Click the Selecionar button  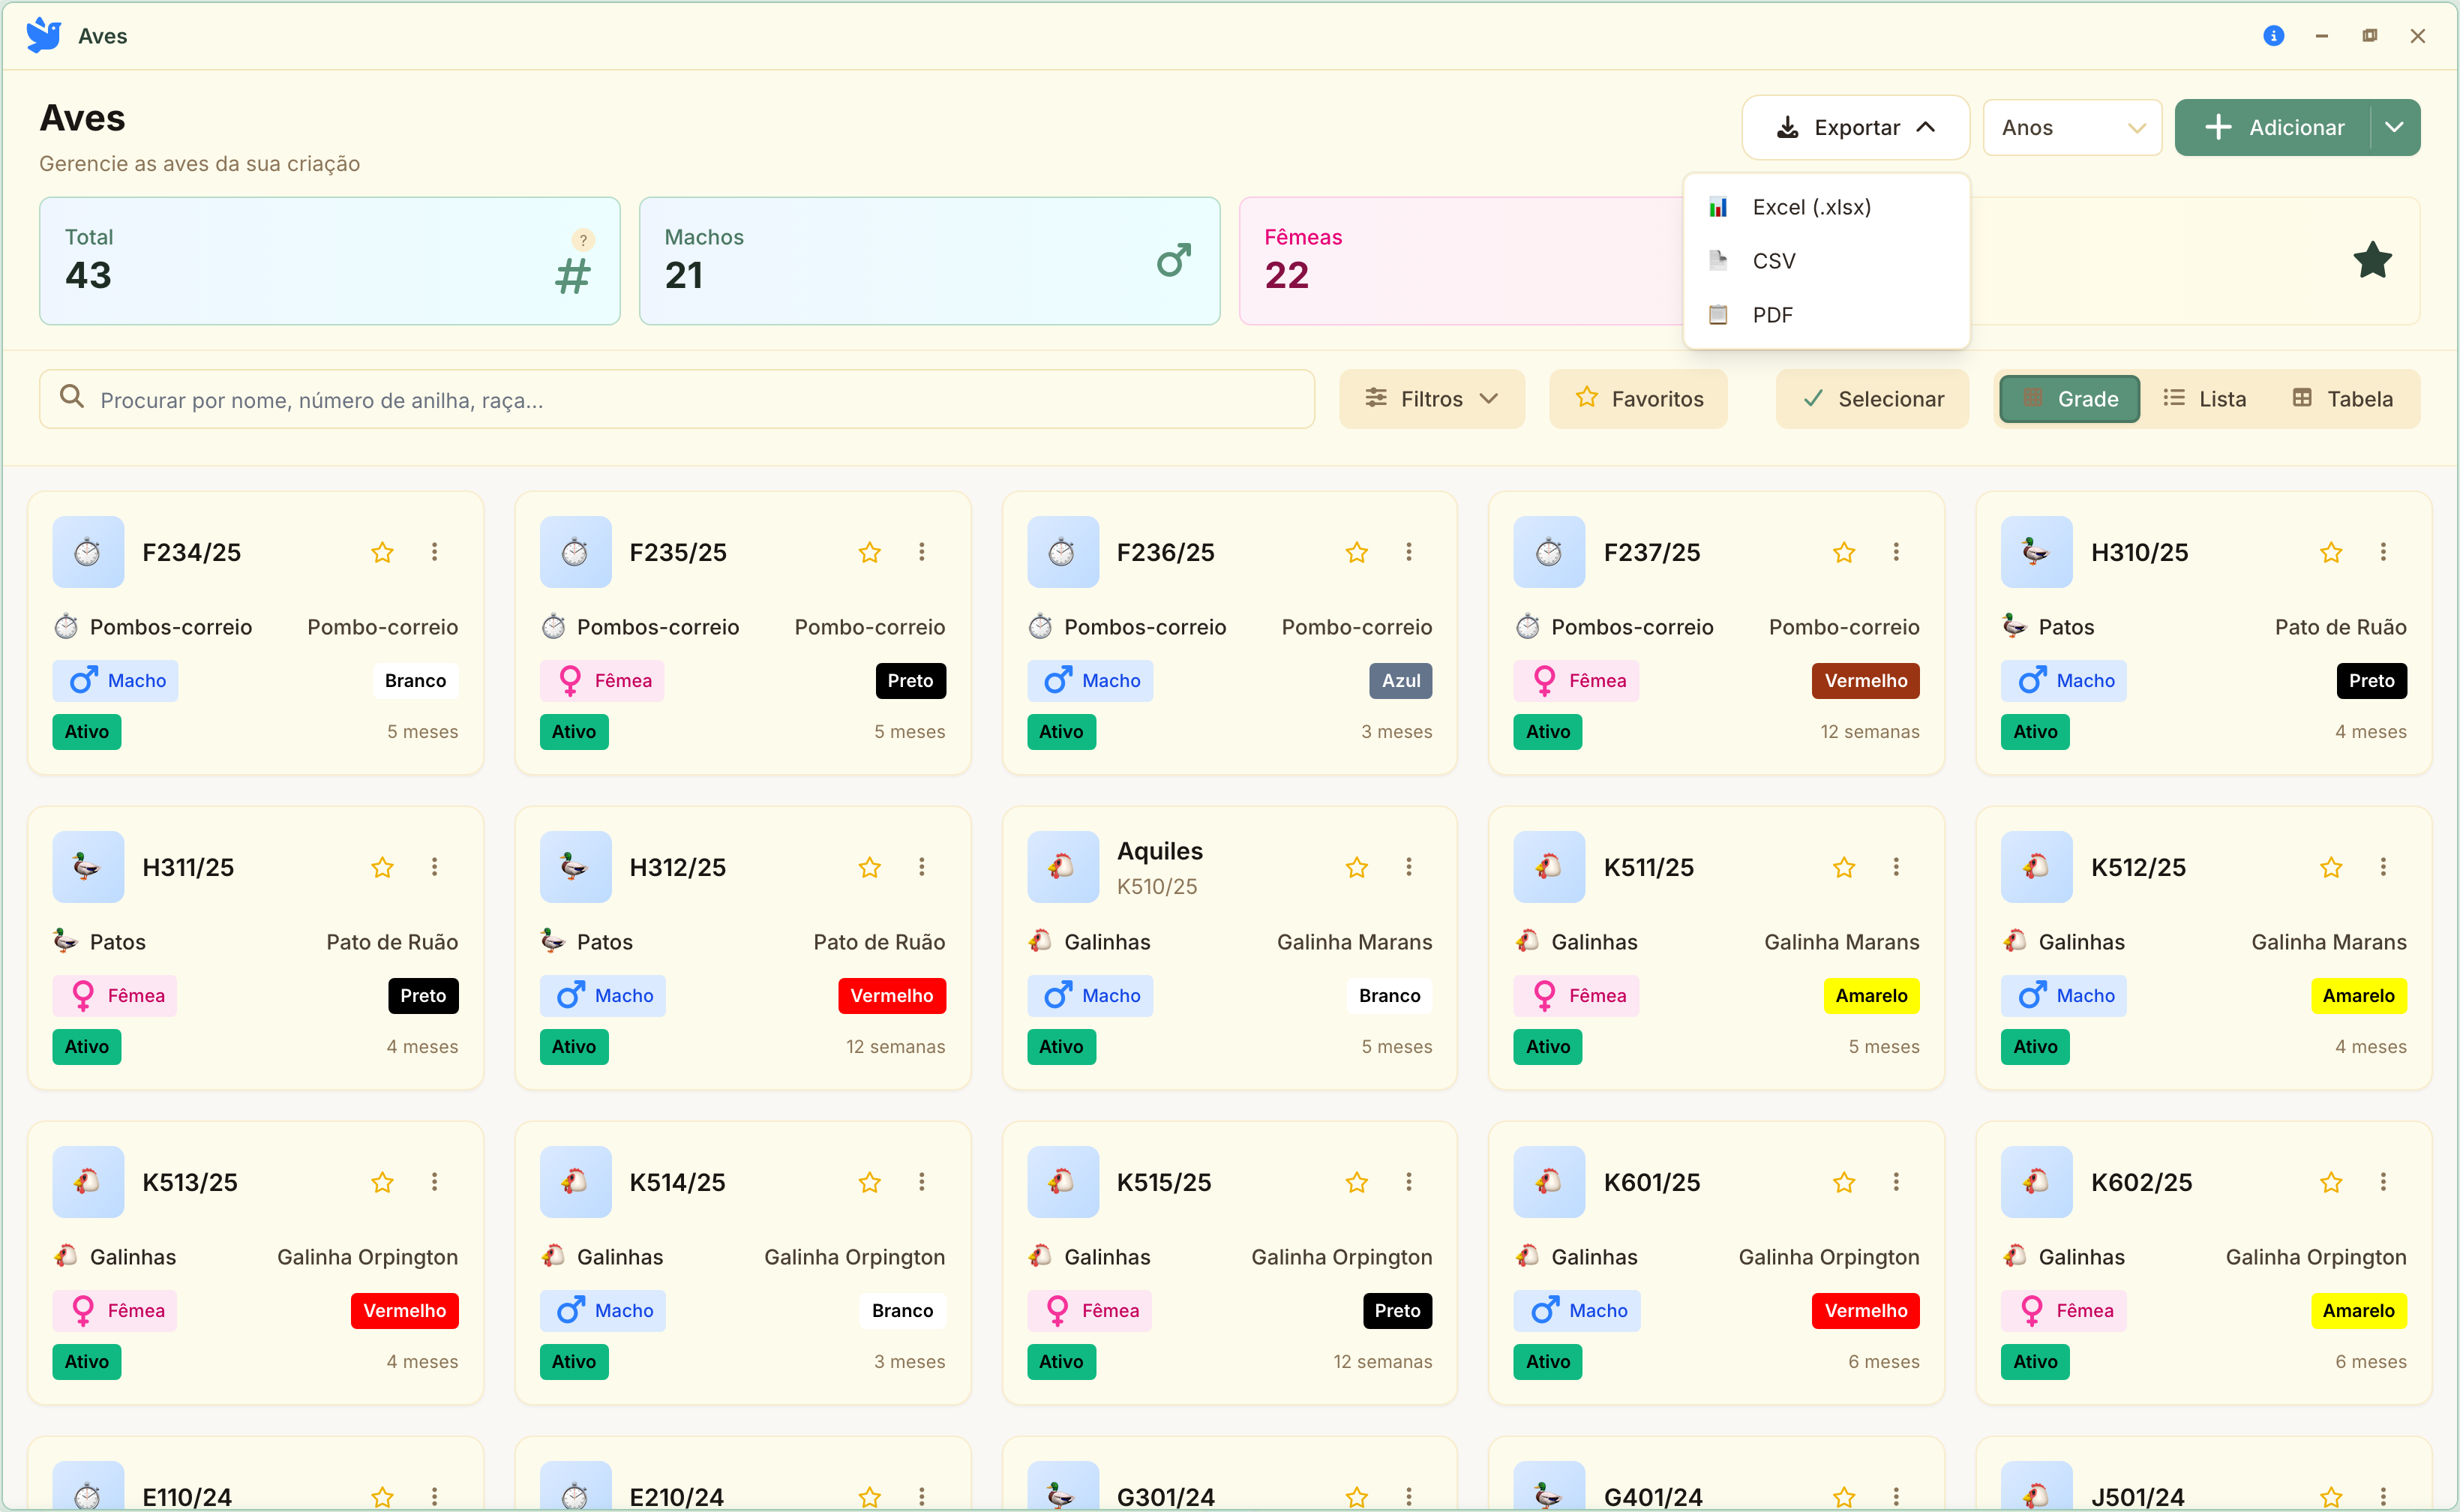(1872, 399)
